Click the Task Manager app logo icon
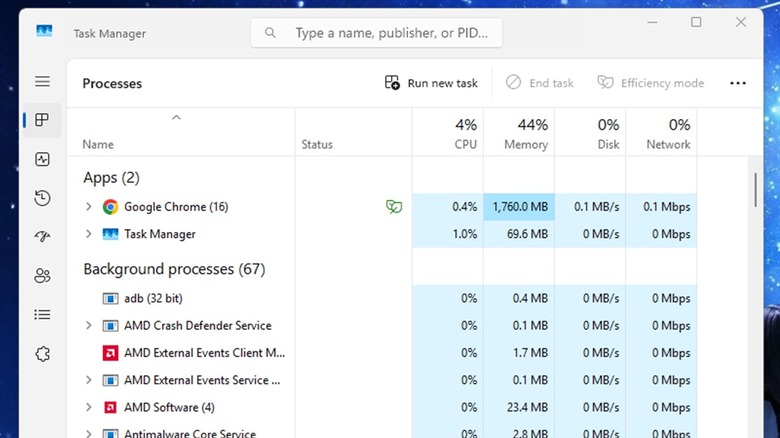Viewport: 780px width, 438px height. (x=44, y=31)
